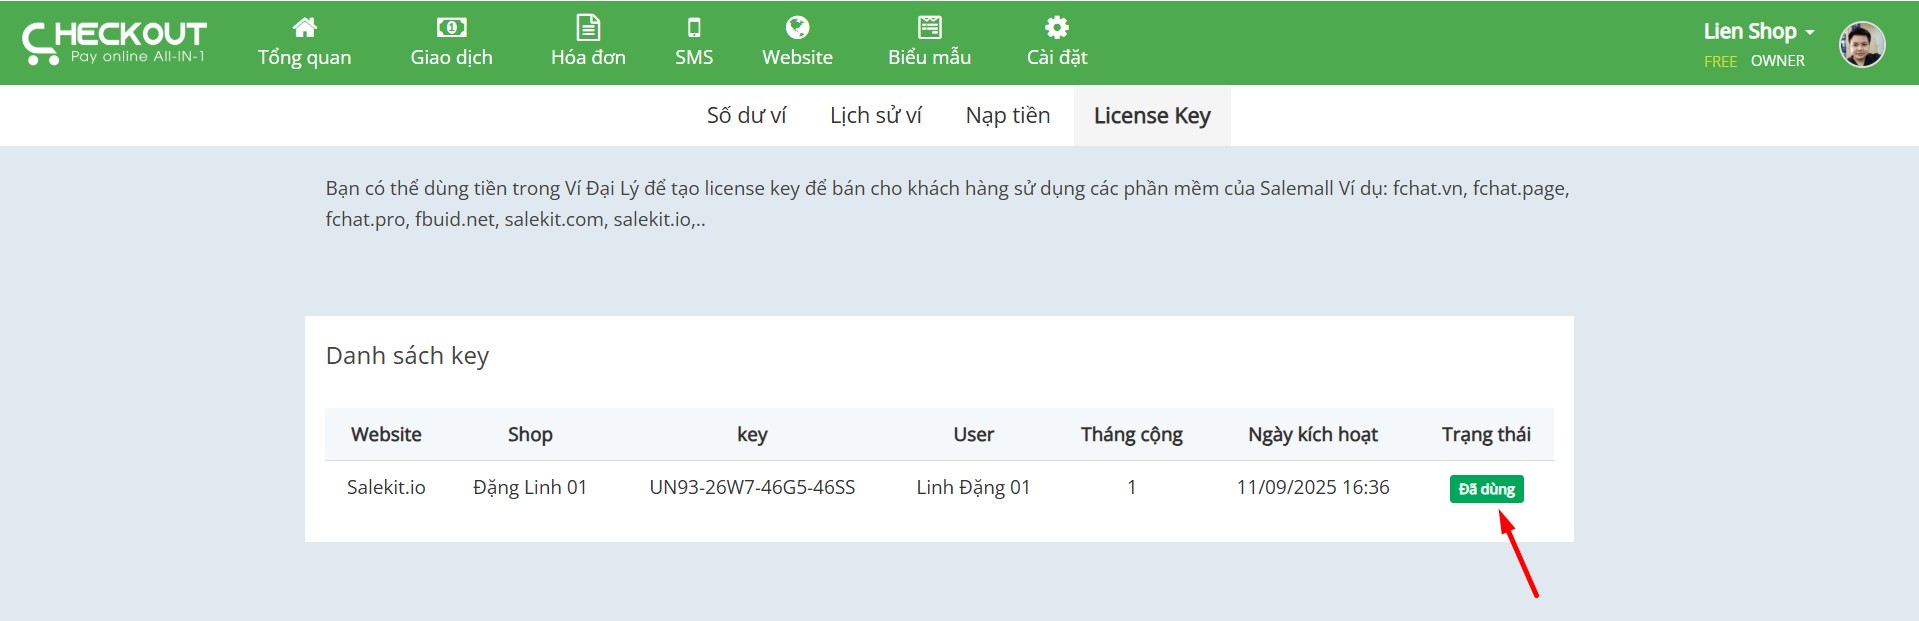Click the Trạng thái column header
Viewport: 1919px width, 621px height.
[x=1486, y=434]
